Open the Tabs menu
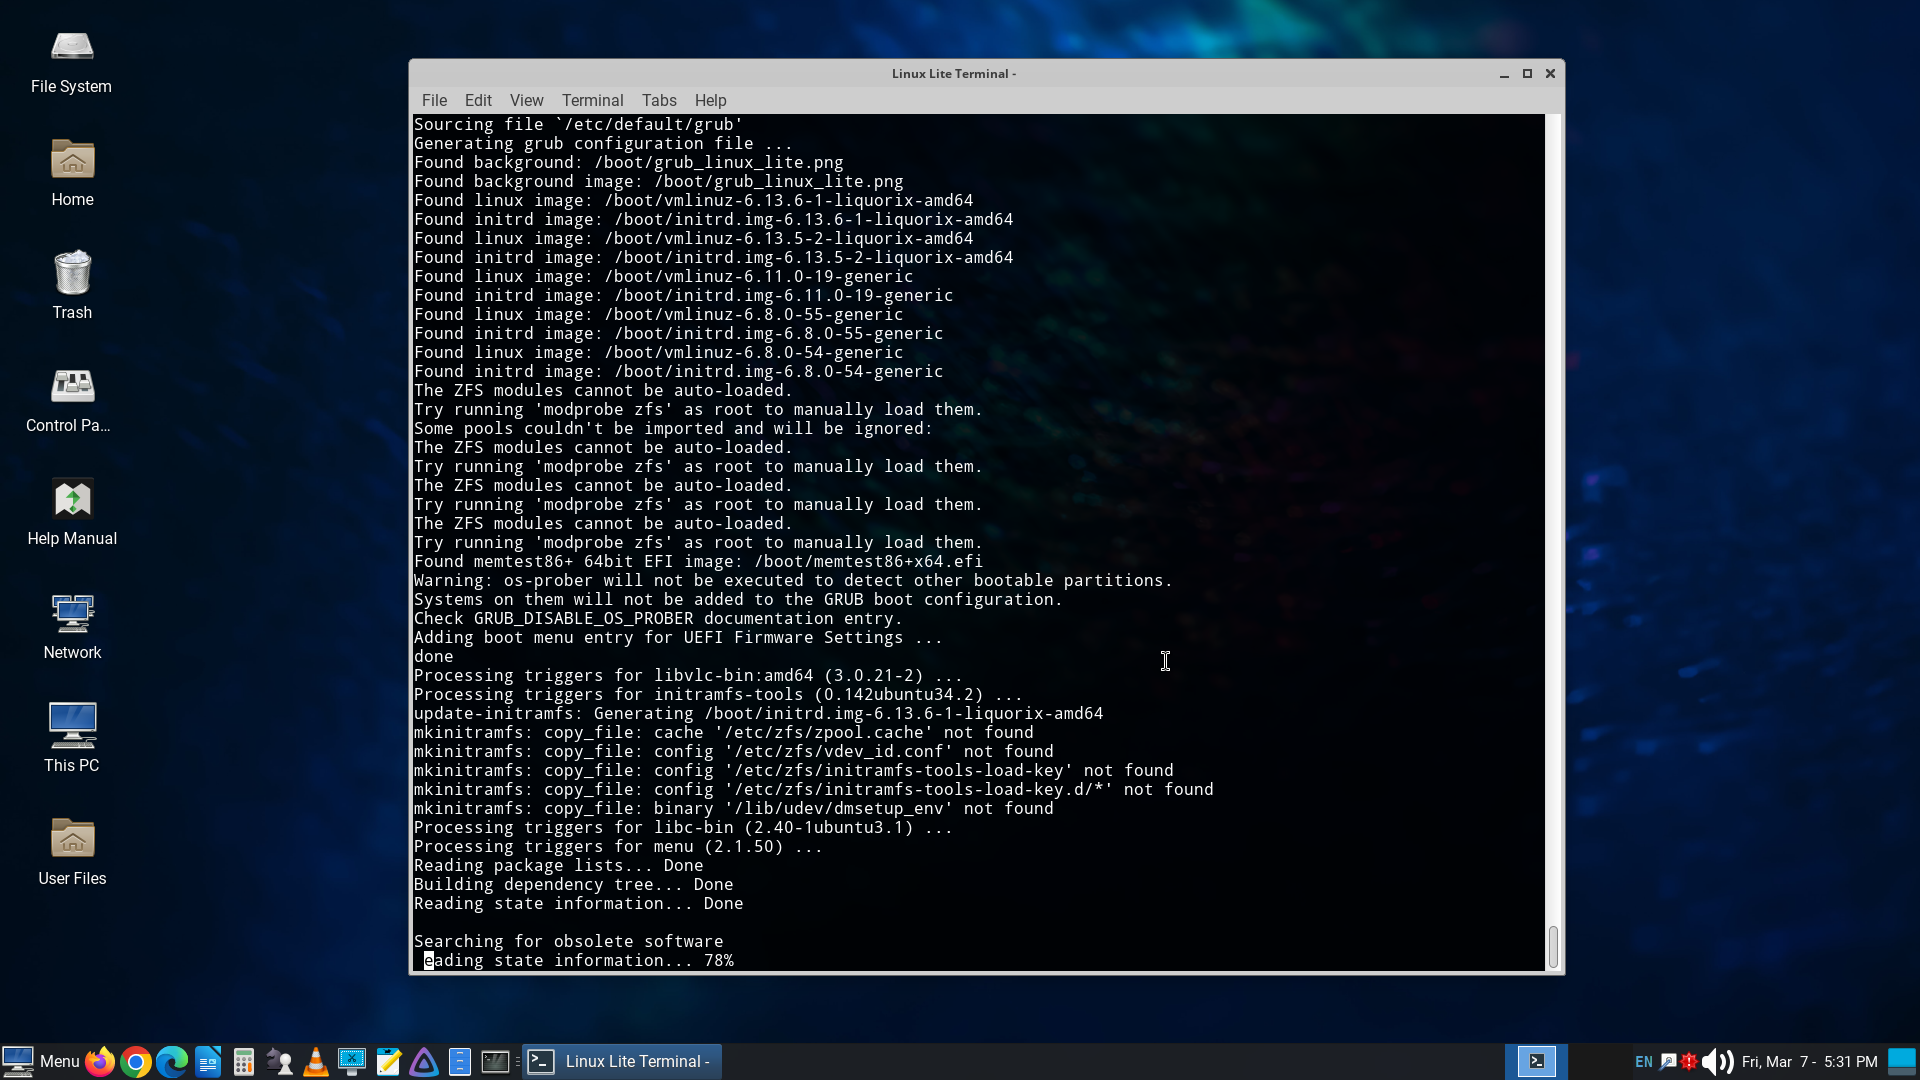1920x1080 pixels. pyautogui.click(x=659, y=100)
